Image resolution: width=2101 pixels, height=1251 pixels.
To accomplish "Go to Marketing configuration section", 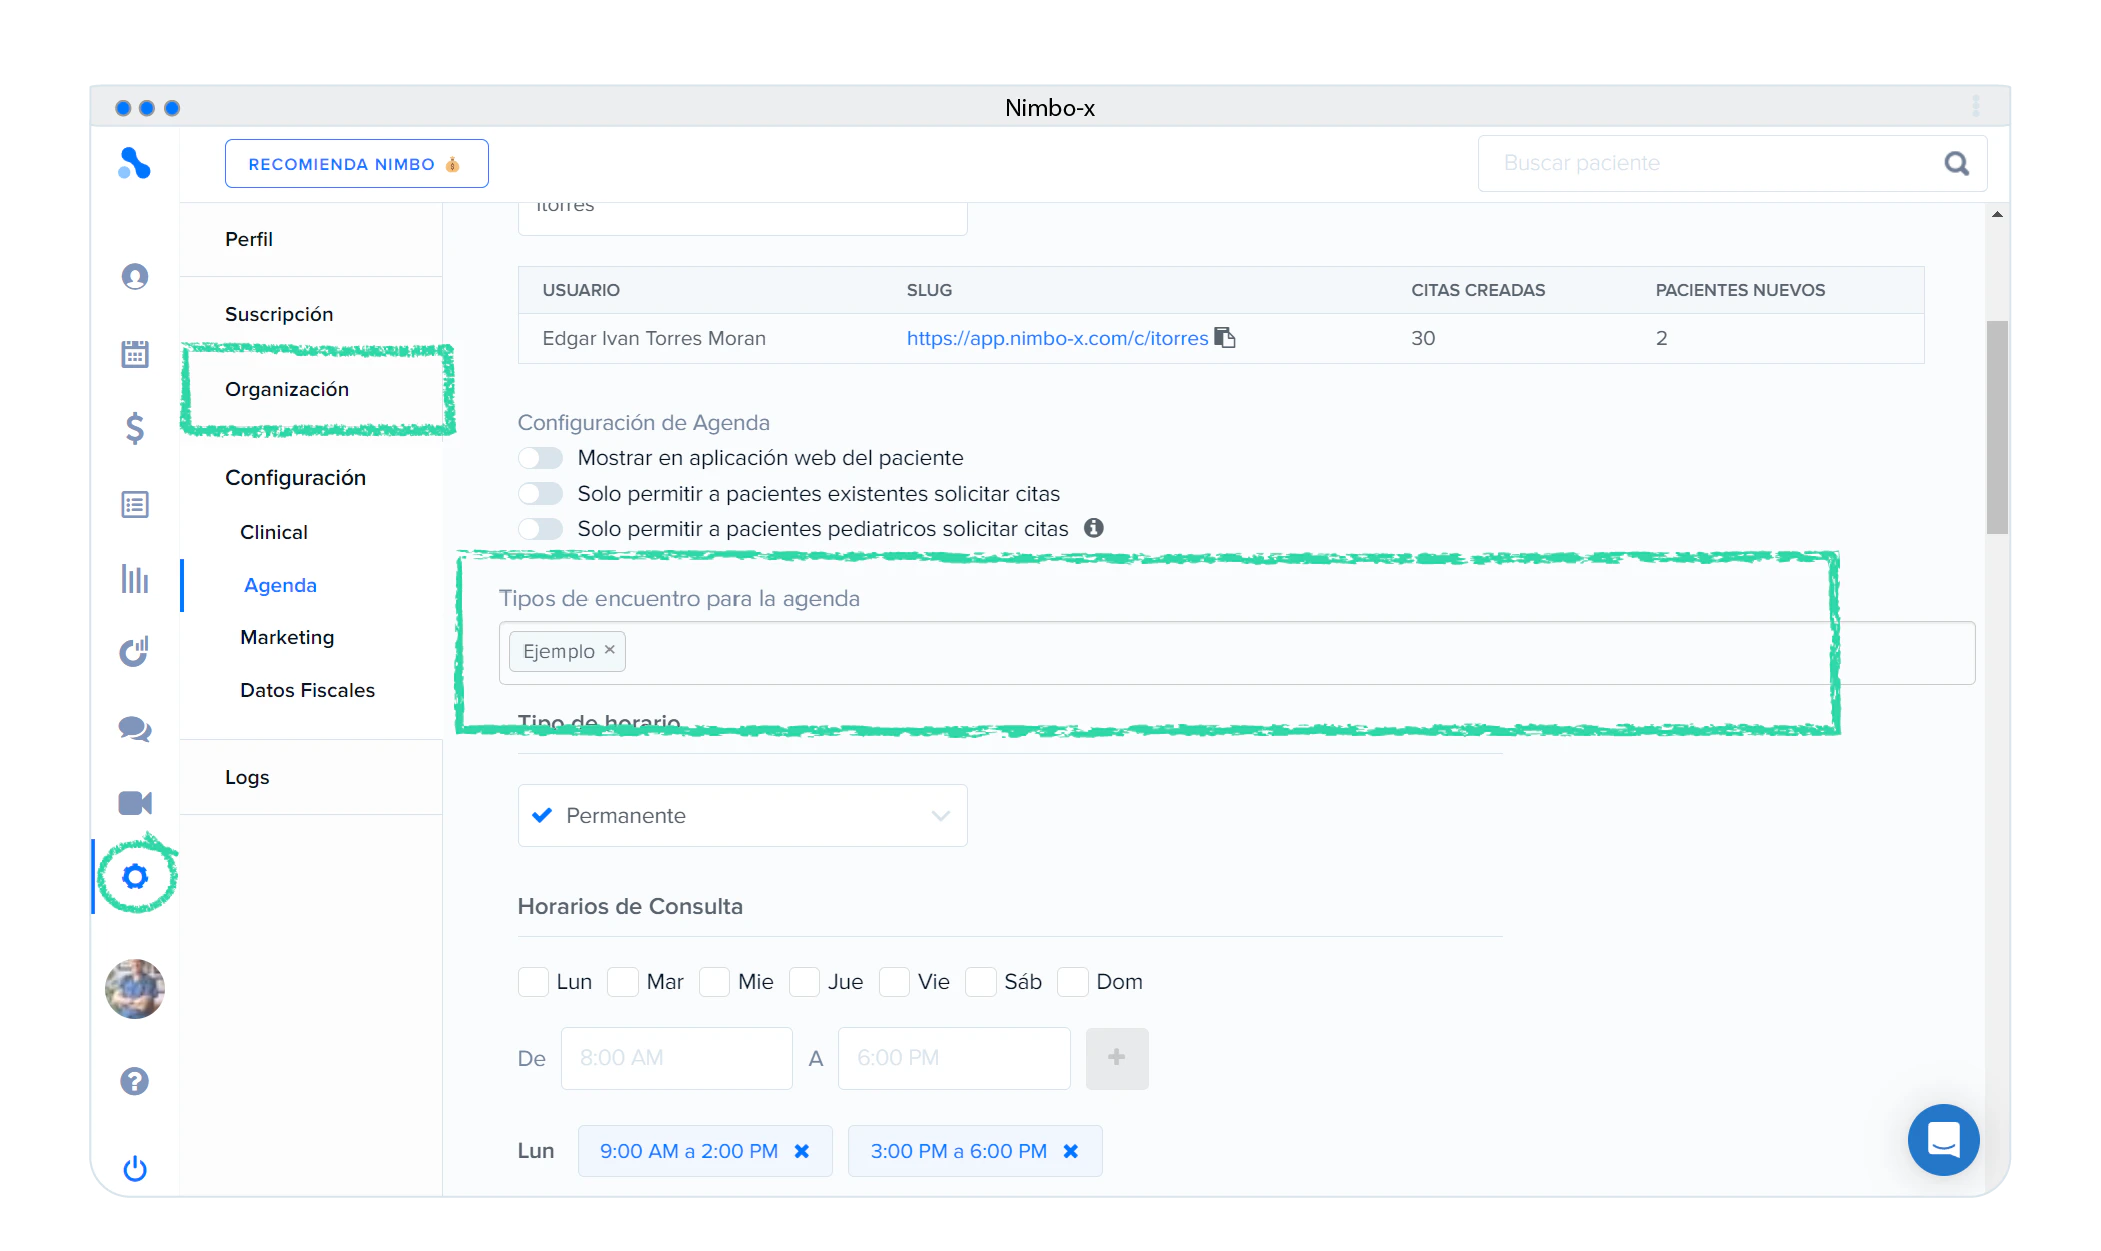I will tap(287, 637).
